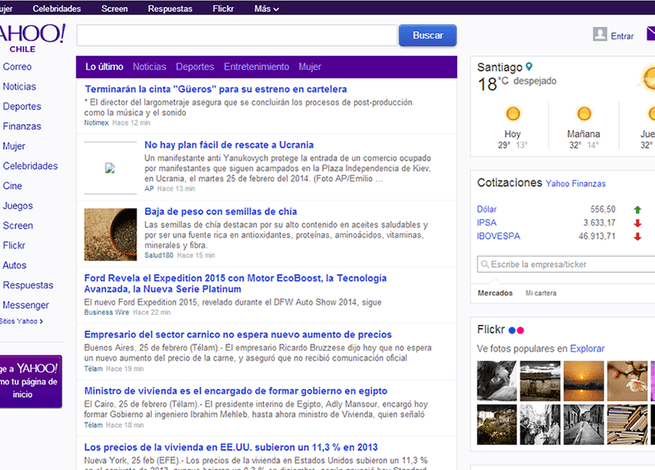
Task: Expand the Sitios Yahoo list
Action: click(21, 321)
